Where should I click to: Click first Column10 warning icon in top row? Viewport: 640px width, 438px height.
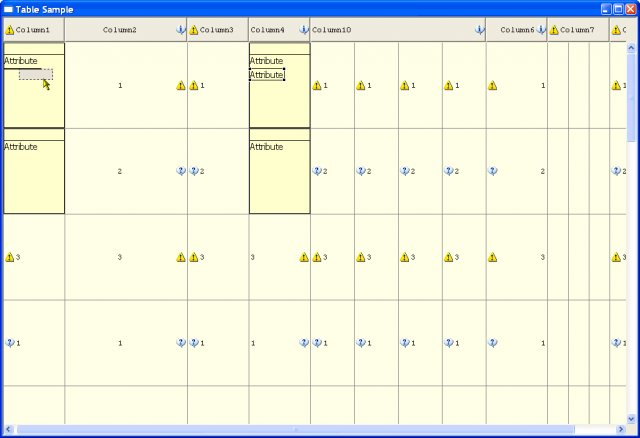(x=317, y=85)
